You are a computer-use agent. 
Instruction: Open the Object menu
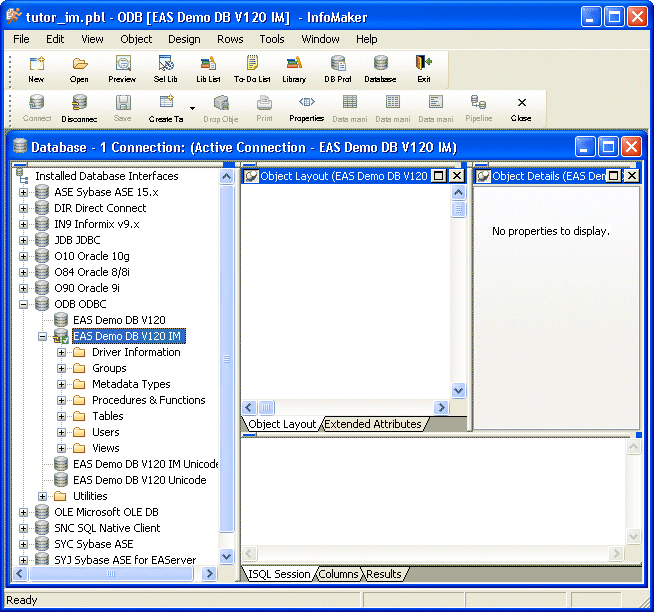coord(136,39)
